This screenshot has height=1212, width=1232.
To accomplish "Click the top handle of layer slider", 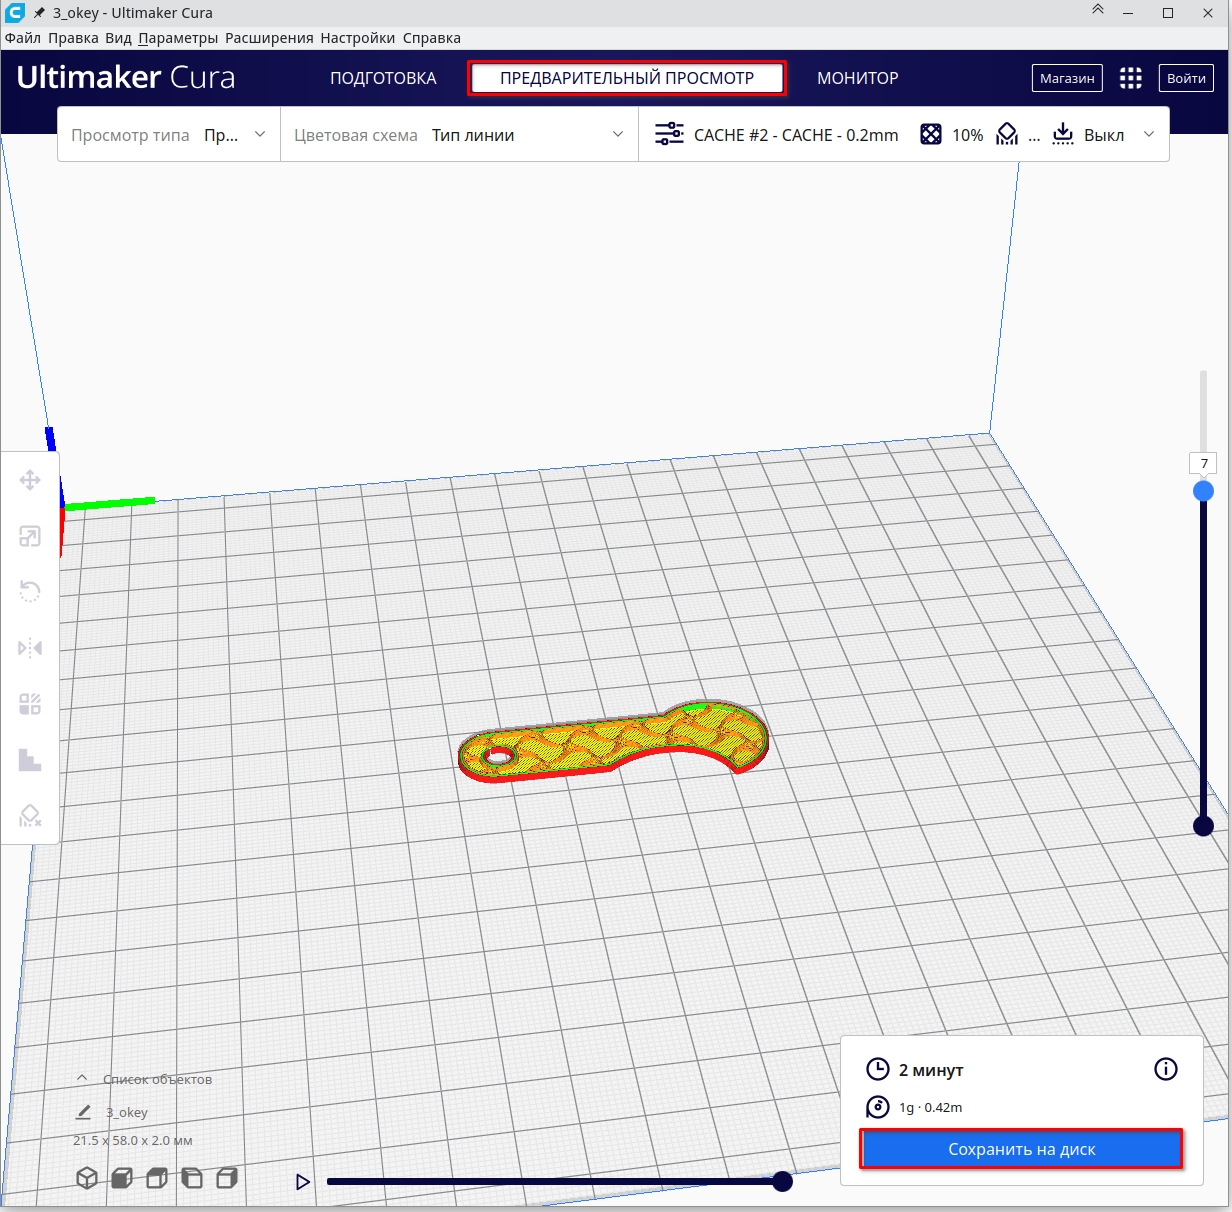I will pos(1203,491).
